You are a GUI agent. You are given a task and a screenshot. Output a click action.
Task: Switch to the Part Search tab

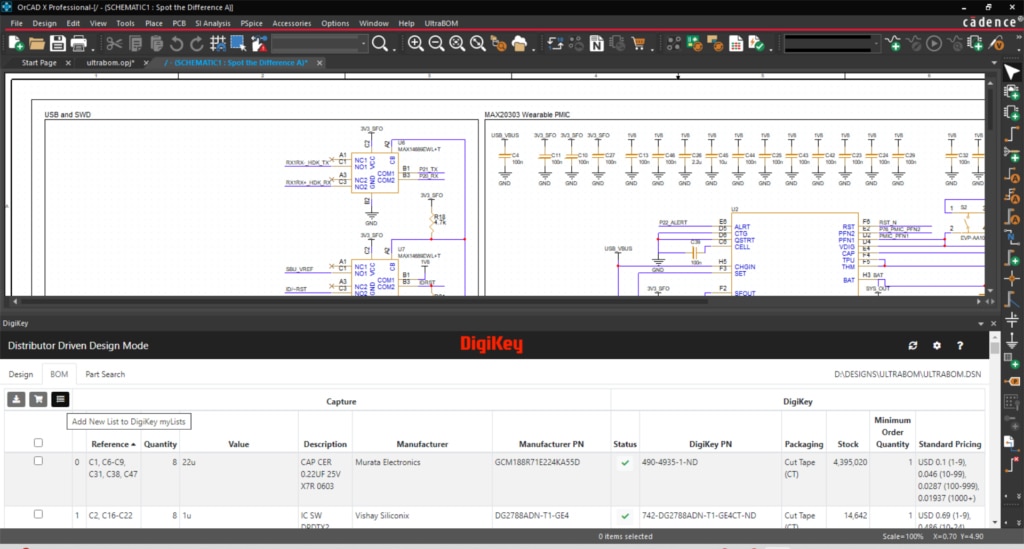[x=105, y=374]
